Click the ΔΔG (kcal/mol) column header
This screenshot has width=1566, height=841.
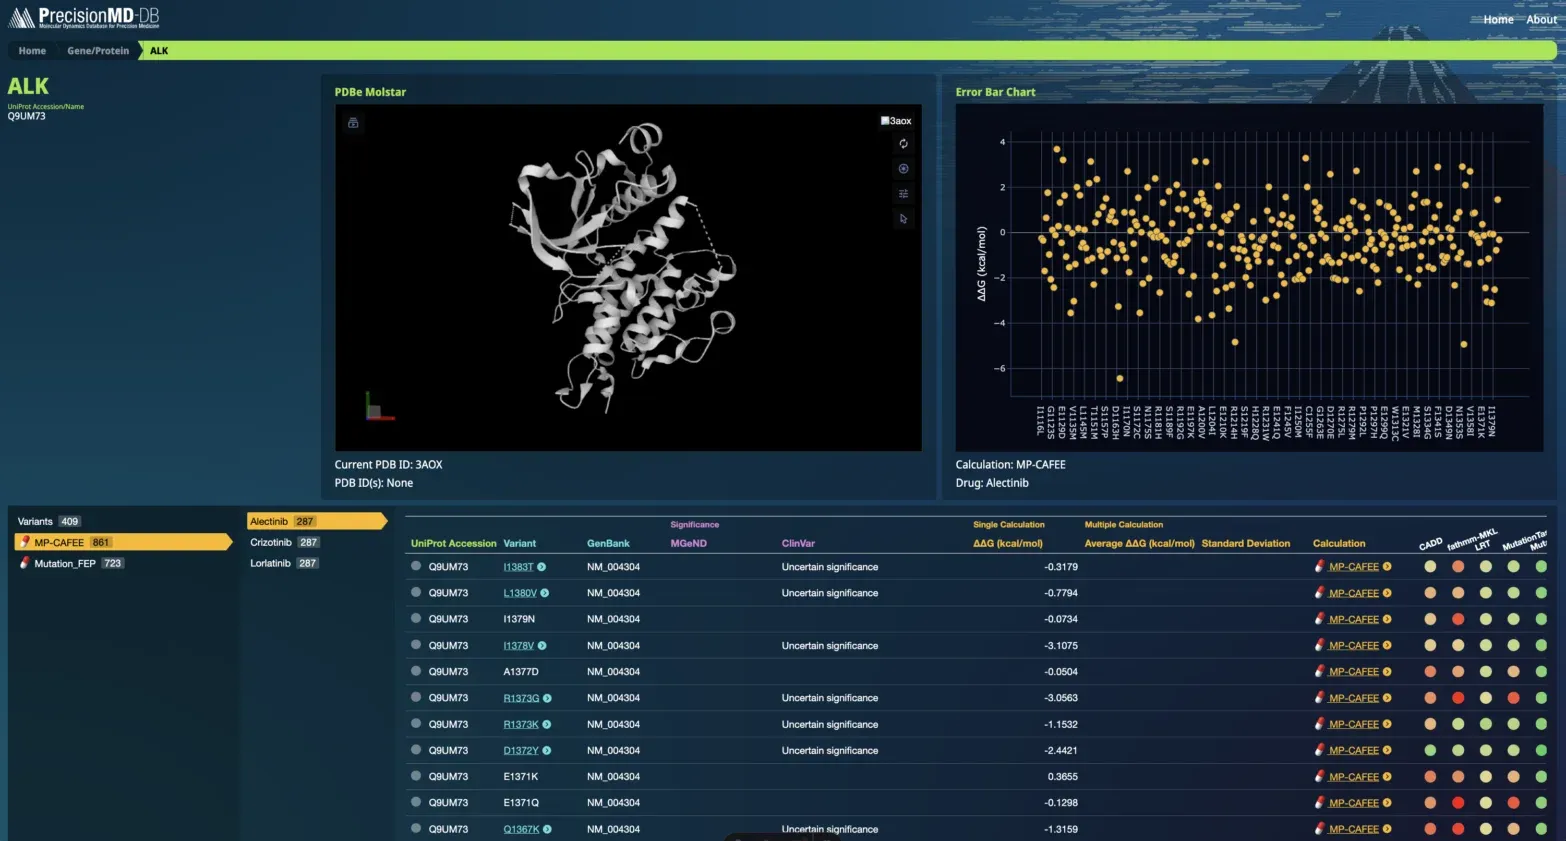(x=1008, y=544)
